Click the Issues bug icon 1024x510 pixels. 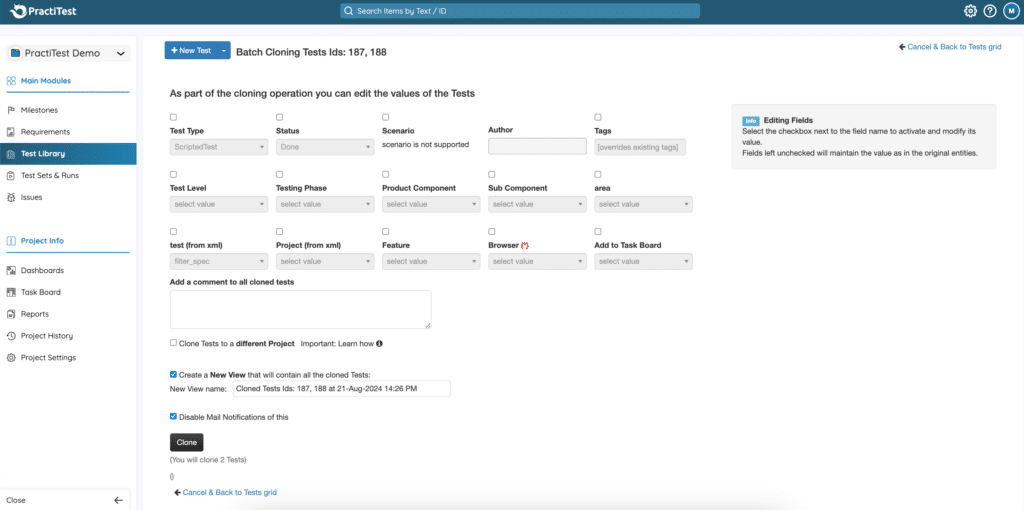(11, 197)
